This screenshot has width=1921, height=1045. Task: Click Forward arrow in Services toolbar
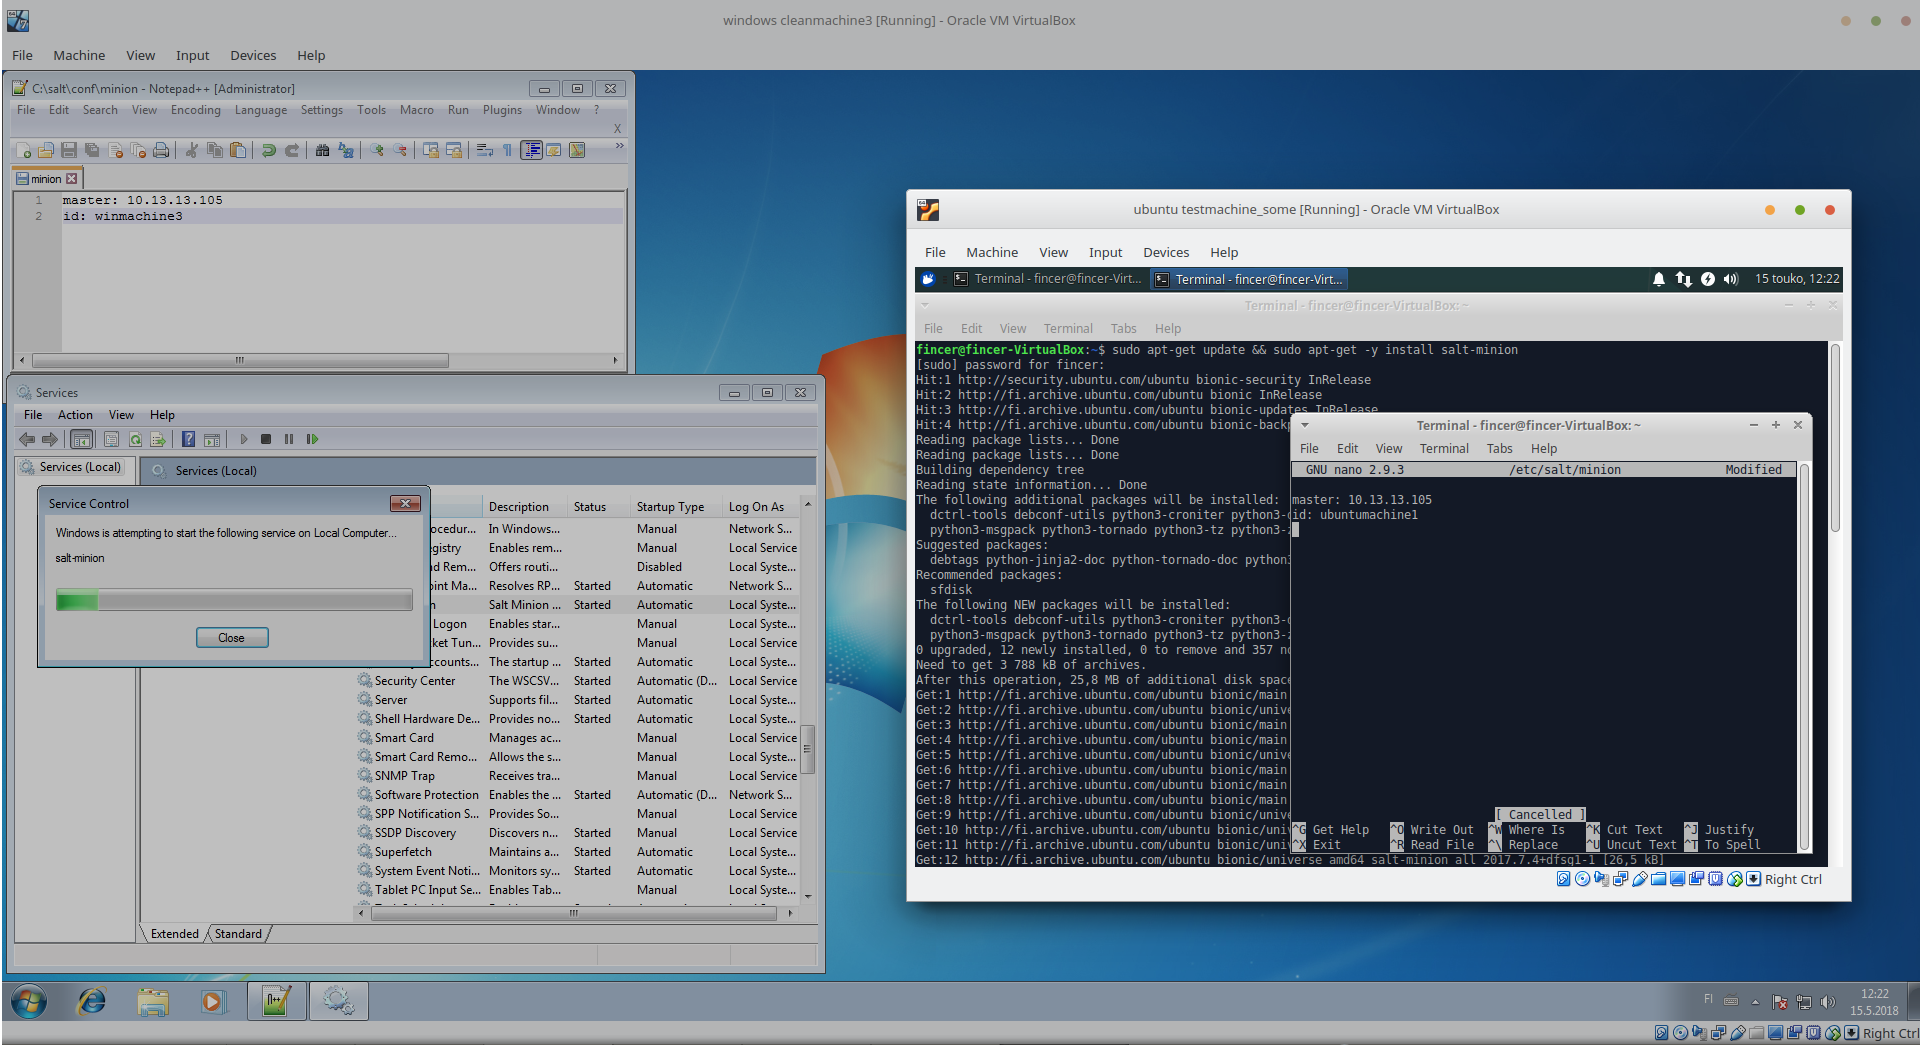point(50,439)
